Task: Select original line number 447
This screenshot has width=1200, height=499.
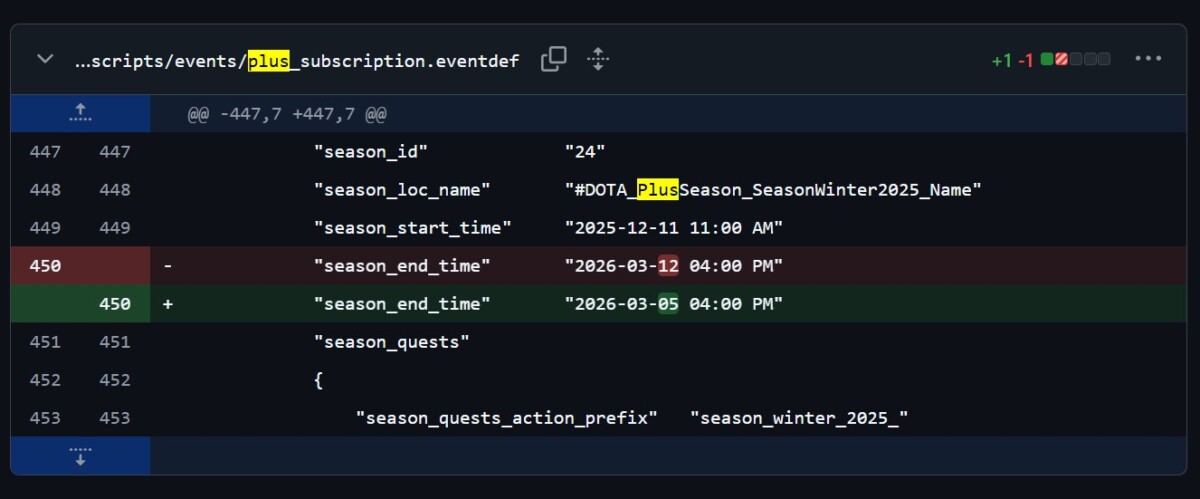Action: click(x=45, y=152)
